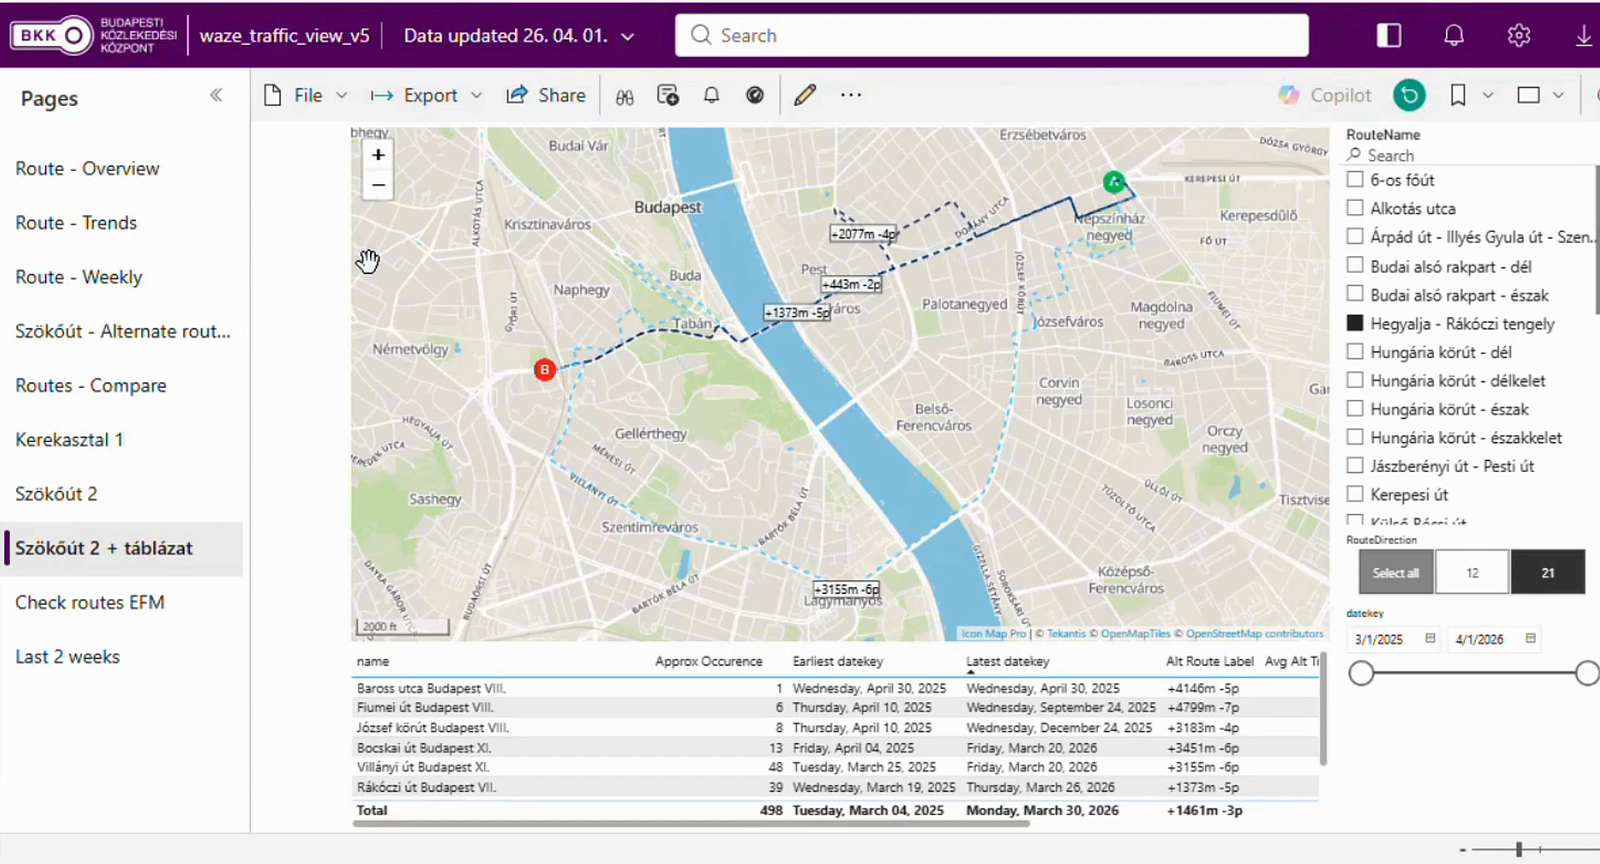Open the start date calendar picker

pyautogui.click(x=1430, y=638)
